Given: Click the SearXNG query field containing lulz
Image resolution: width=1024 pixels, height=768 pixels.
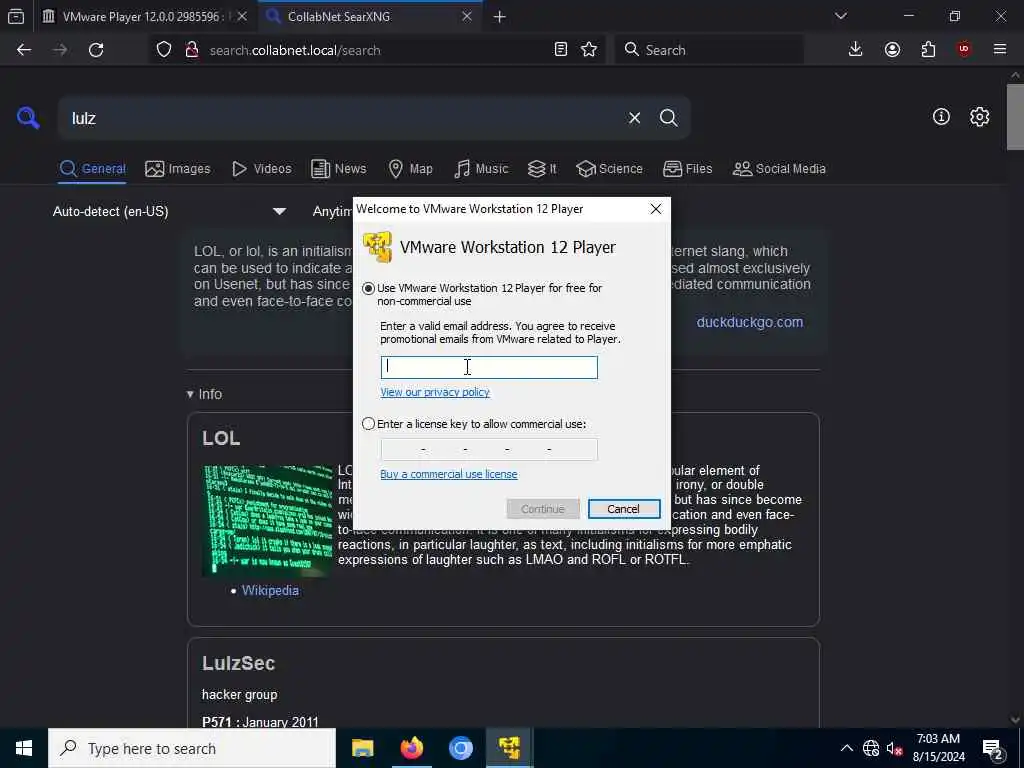Looking at the screenshot, I should click(x=340, y=118).
